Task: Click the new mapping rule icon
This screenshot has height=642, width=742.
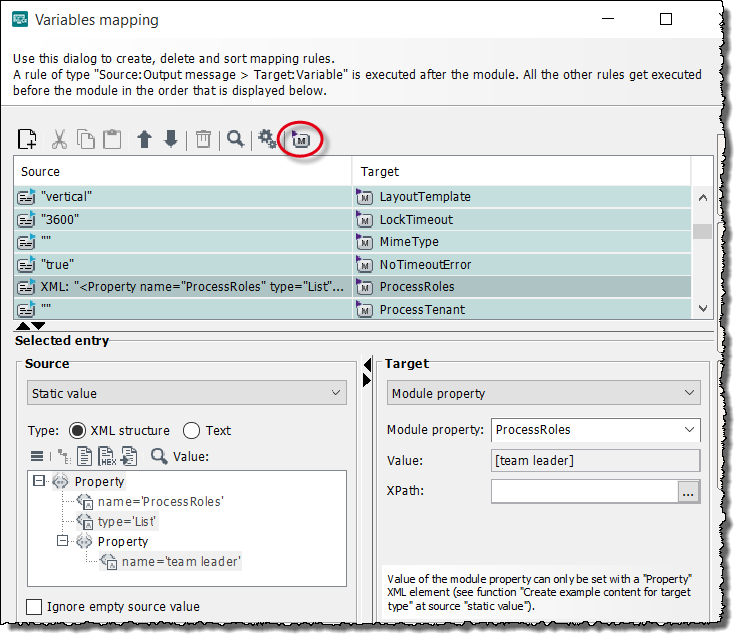Action: click(28, 140)
